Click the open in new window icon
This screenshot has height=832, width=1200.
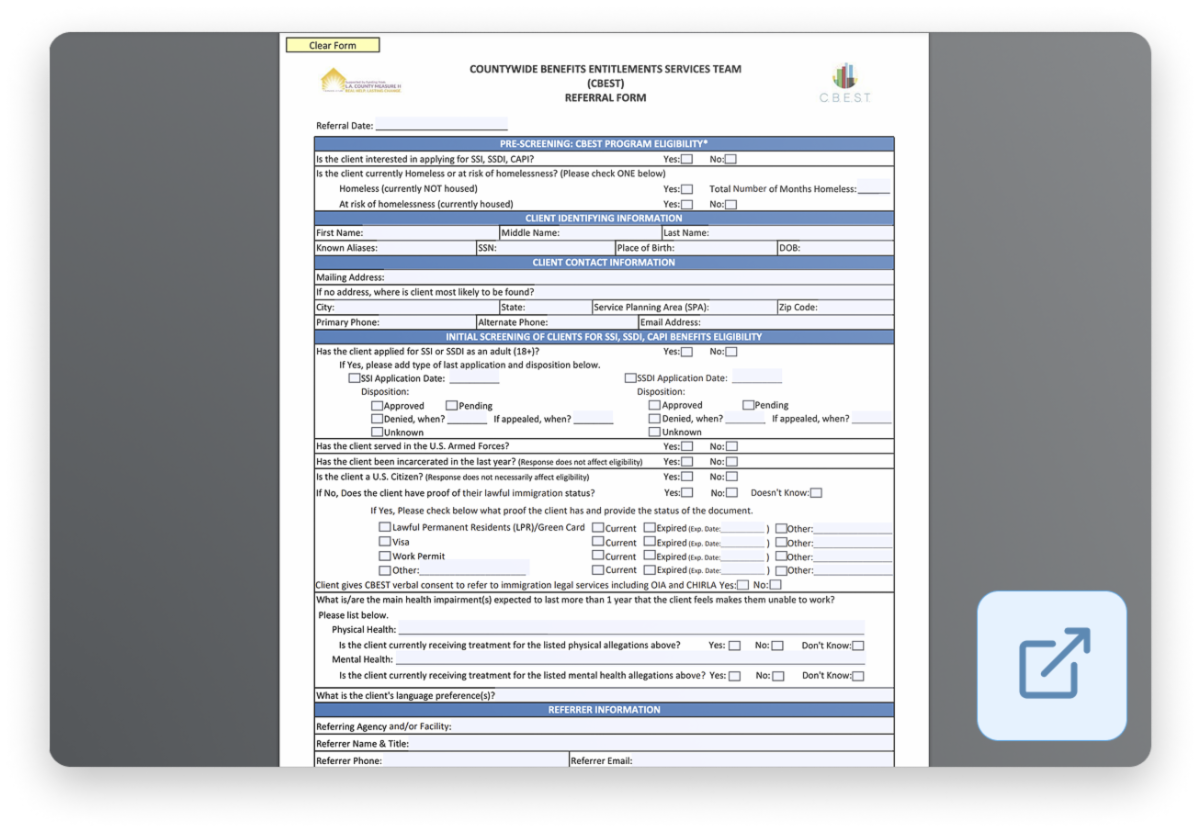pos(1052,665)
